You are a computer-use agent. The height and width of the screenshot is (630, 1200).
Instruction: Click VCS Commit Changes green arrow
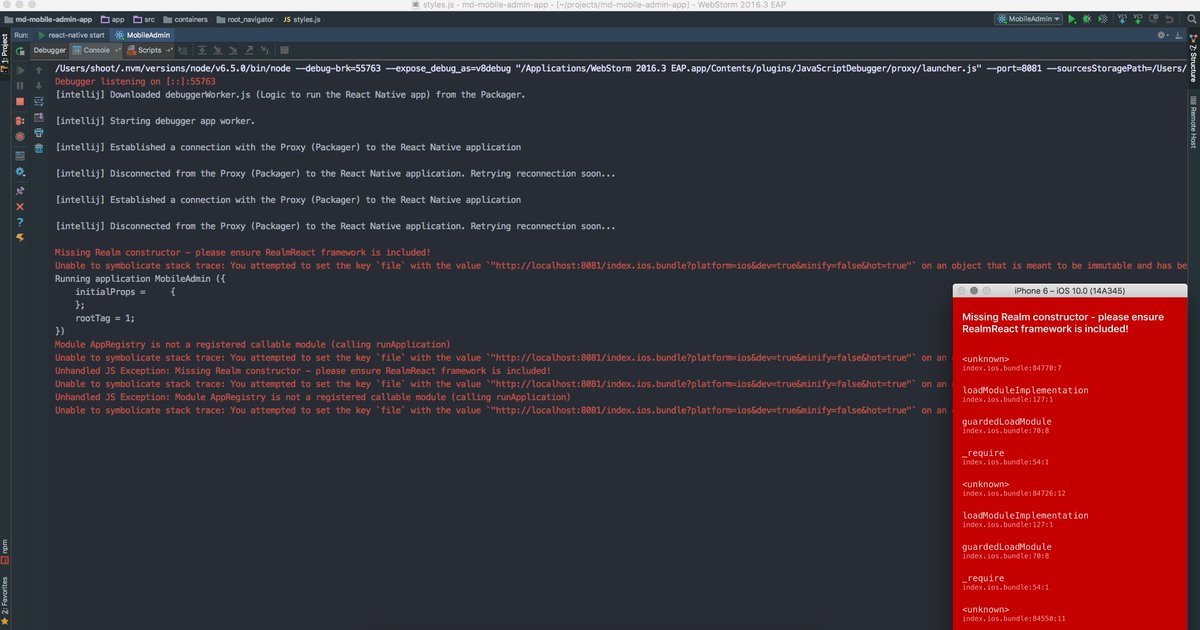[1138, 19]
